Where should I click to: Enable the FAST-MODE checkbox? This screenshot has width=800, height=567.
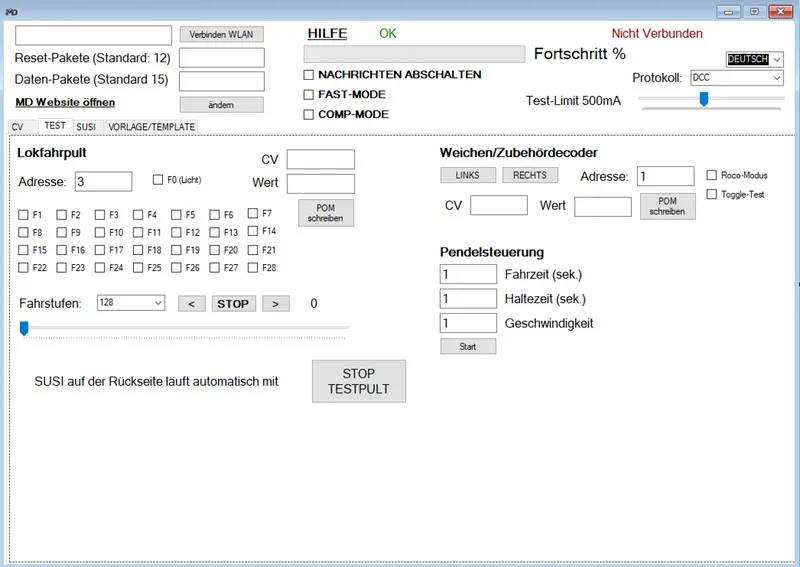pos(309,95)
